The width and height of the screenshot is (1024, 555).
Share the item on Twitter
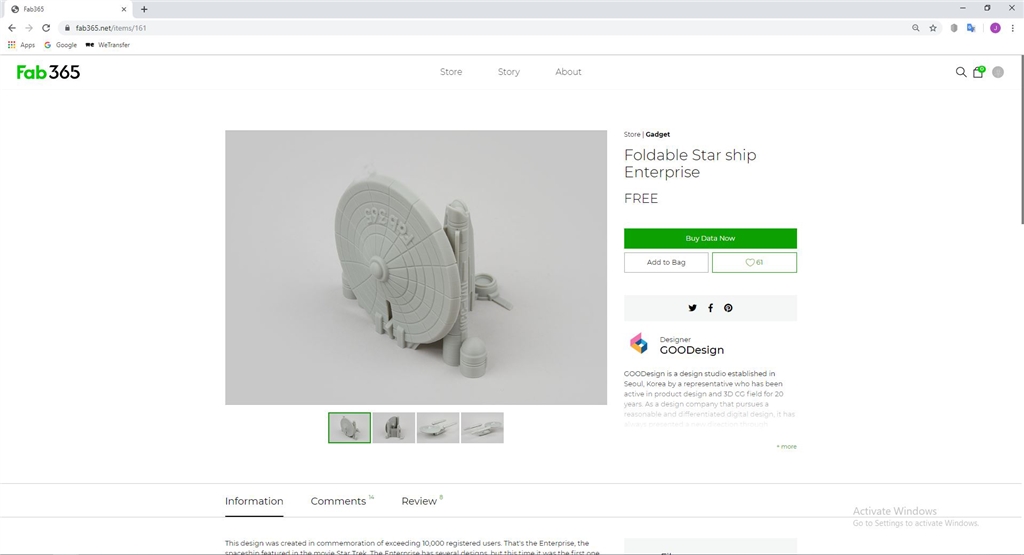tap(692, 308)
